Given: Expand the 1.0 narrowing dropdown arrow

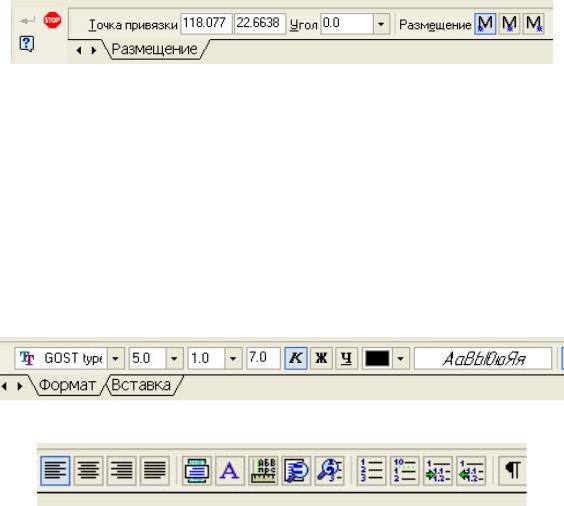Looking at the screenshot, I should coord(233,359).
